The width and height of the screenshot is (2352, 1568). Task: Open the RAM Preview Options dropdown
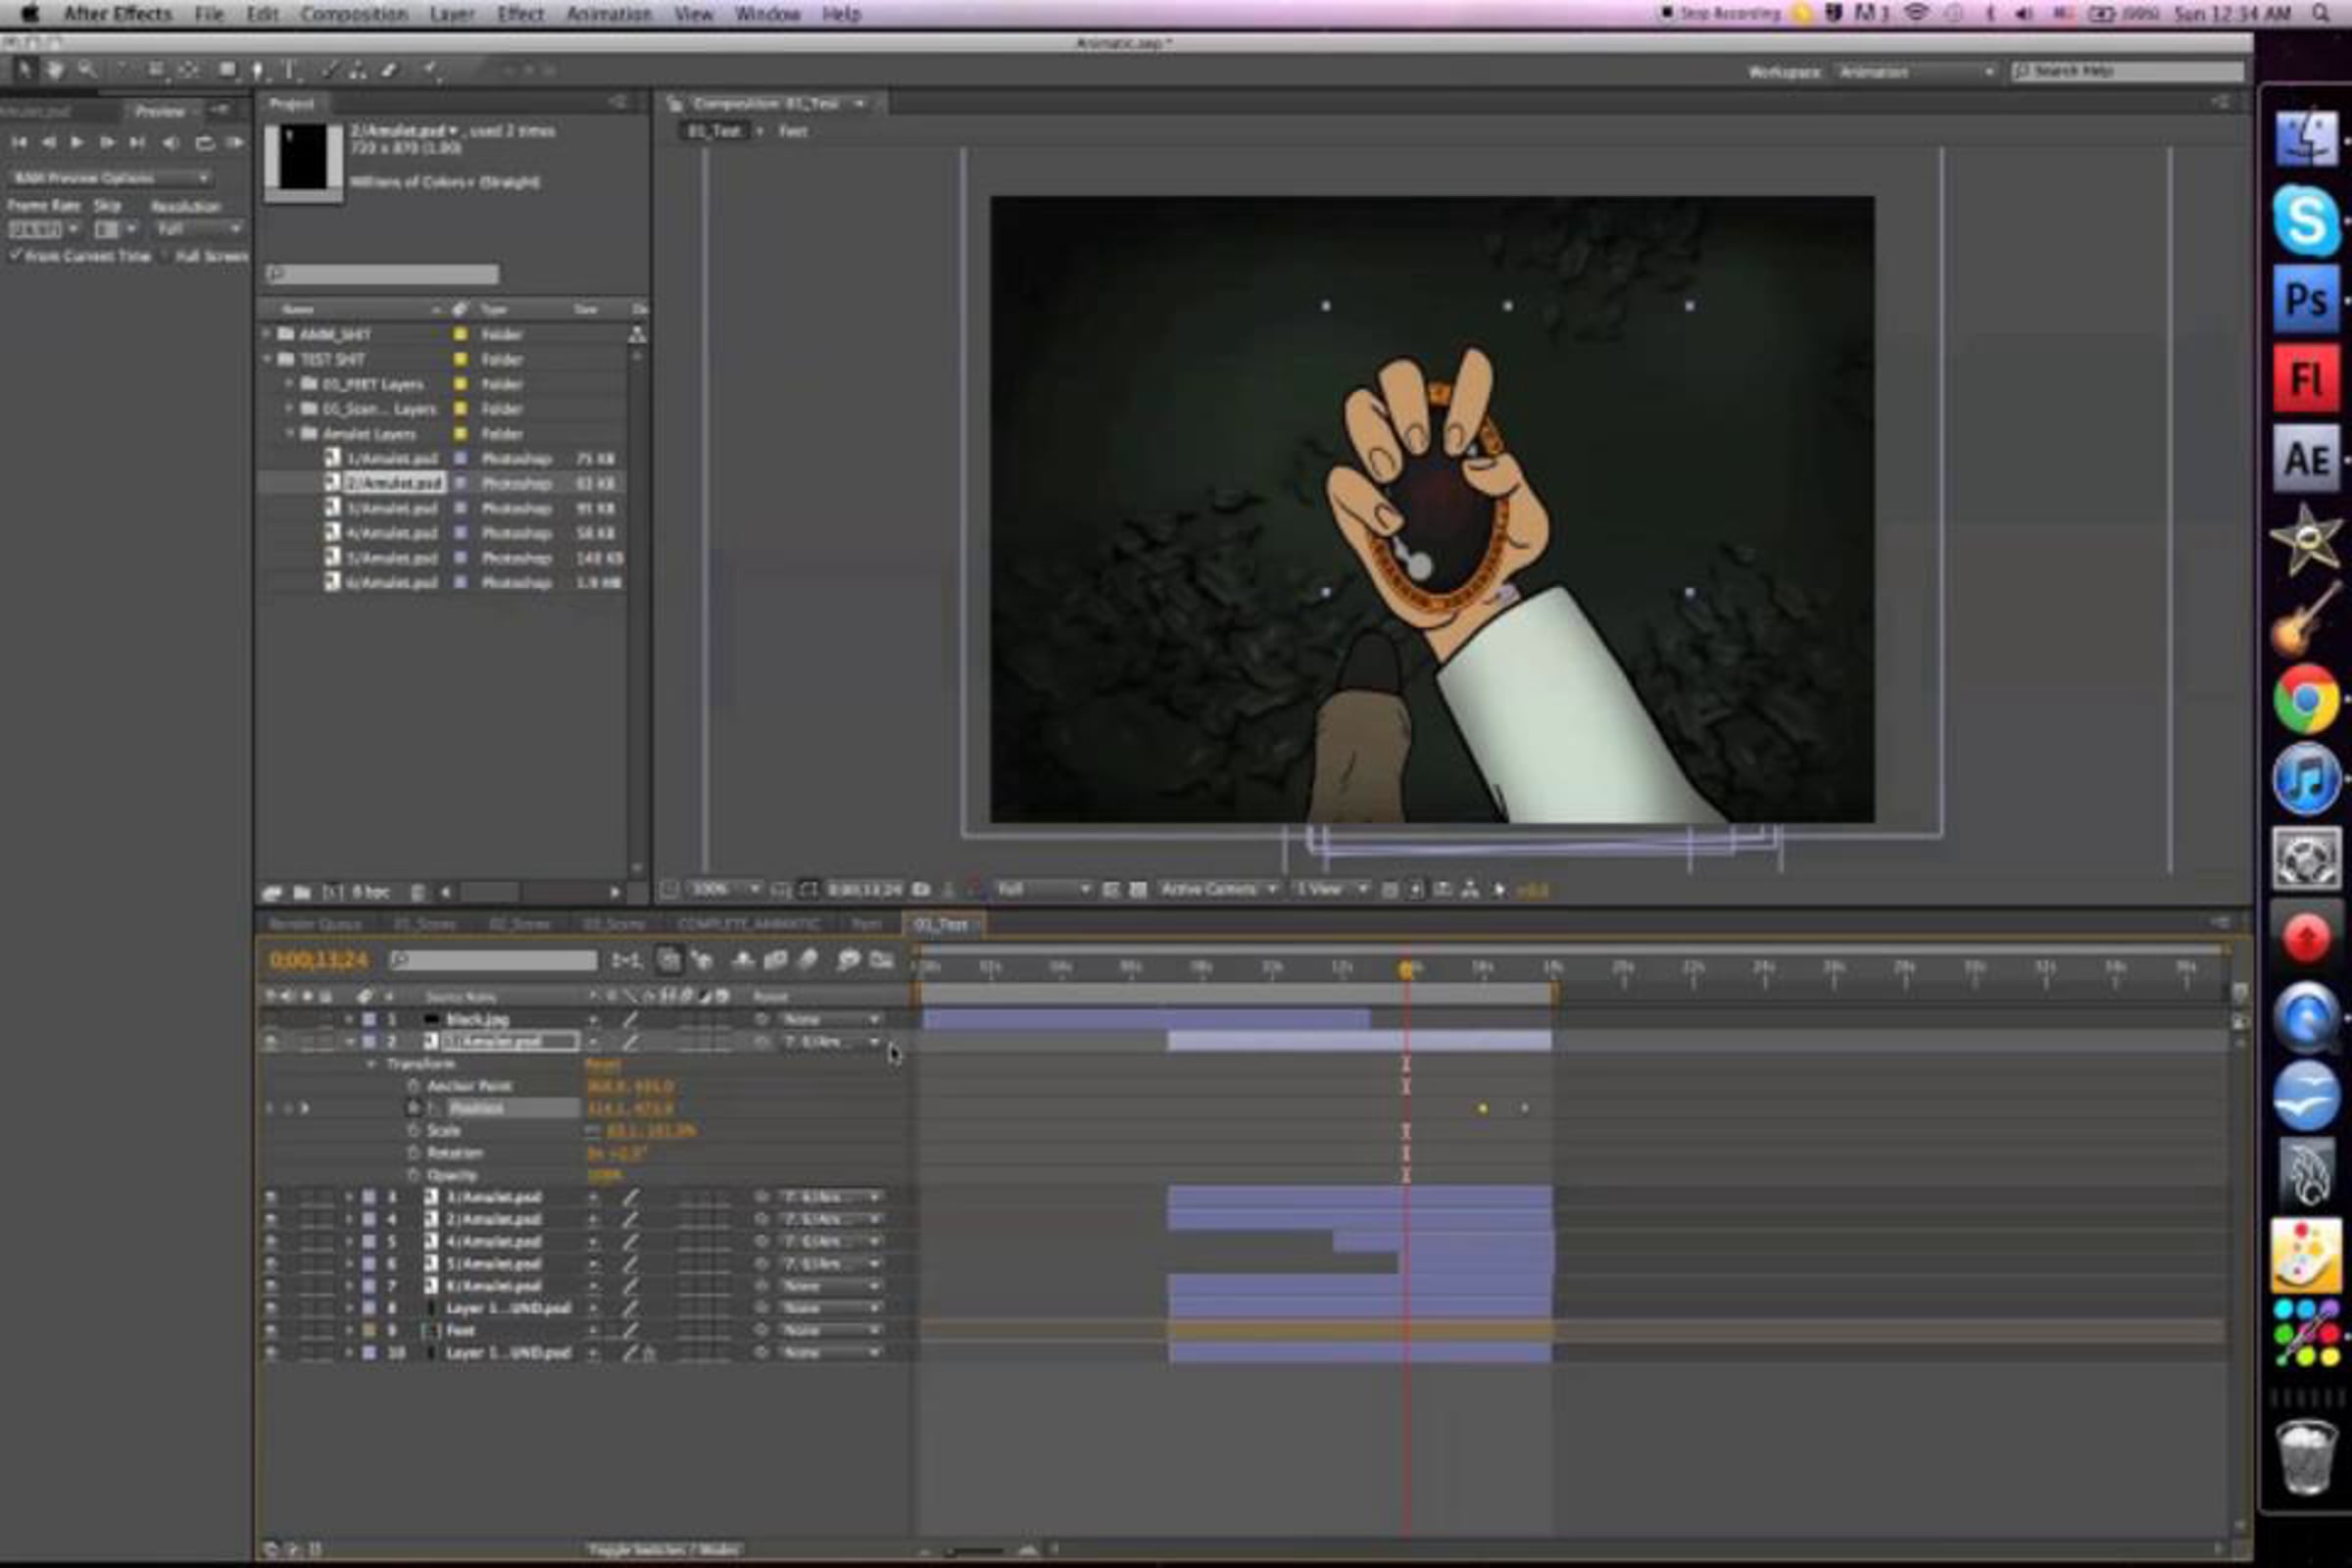click(x=109, y=178)
